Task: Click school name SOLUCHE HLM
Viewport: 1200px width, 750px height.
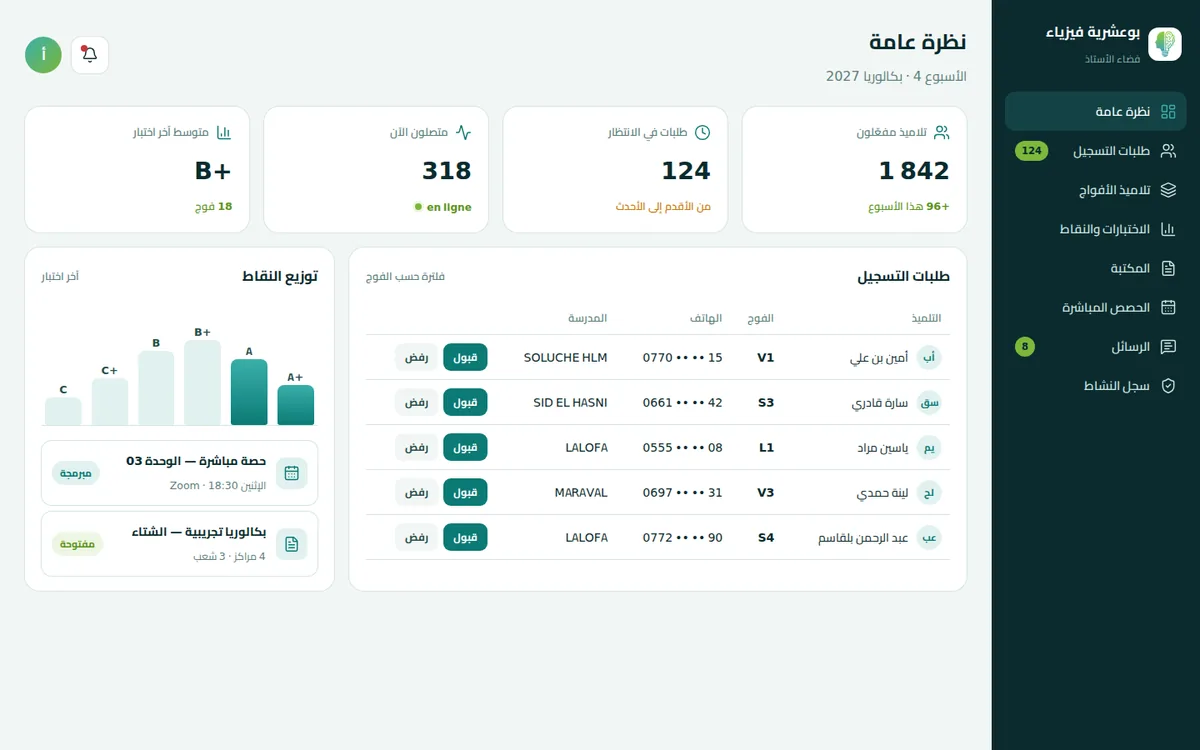Action: point(566,358)
